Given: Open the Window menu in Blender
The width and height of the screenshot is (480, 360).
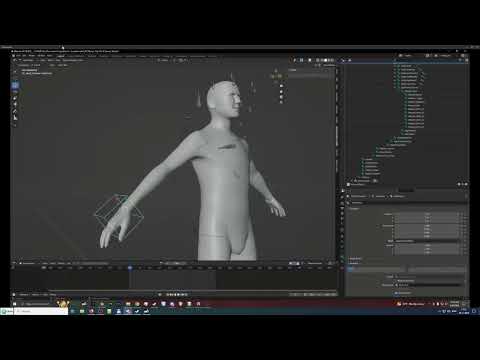Looking at the screenshot, I should coord(41,56).
